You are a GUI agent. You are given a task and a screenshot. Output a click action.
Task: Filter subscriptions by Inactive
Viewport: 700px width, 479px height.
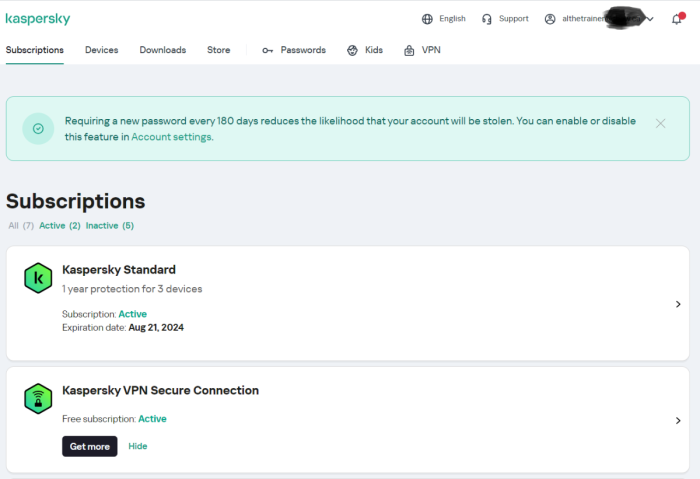coord(109,226)
